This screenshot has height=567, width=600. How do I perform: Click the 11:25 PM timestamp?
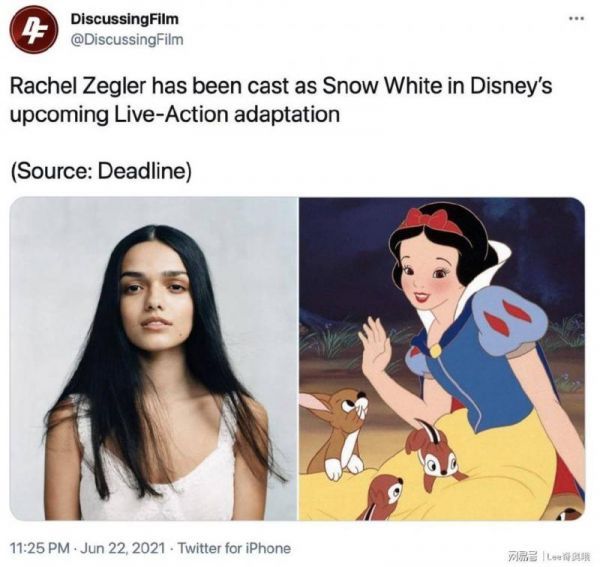tap(40, 548)
